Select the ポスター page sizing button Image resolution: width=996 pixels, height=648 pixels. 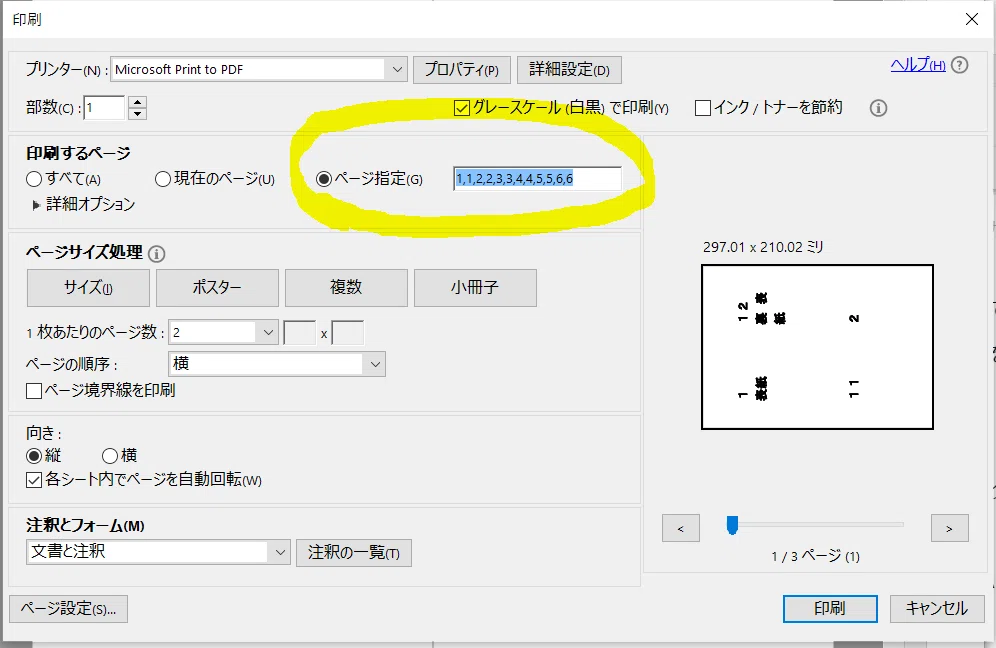pyautogui.click(x=217, y=288)
